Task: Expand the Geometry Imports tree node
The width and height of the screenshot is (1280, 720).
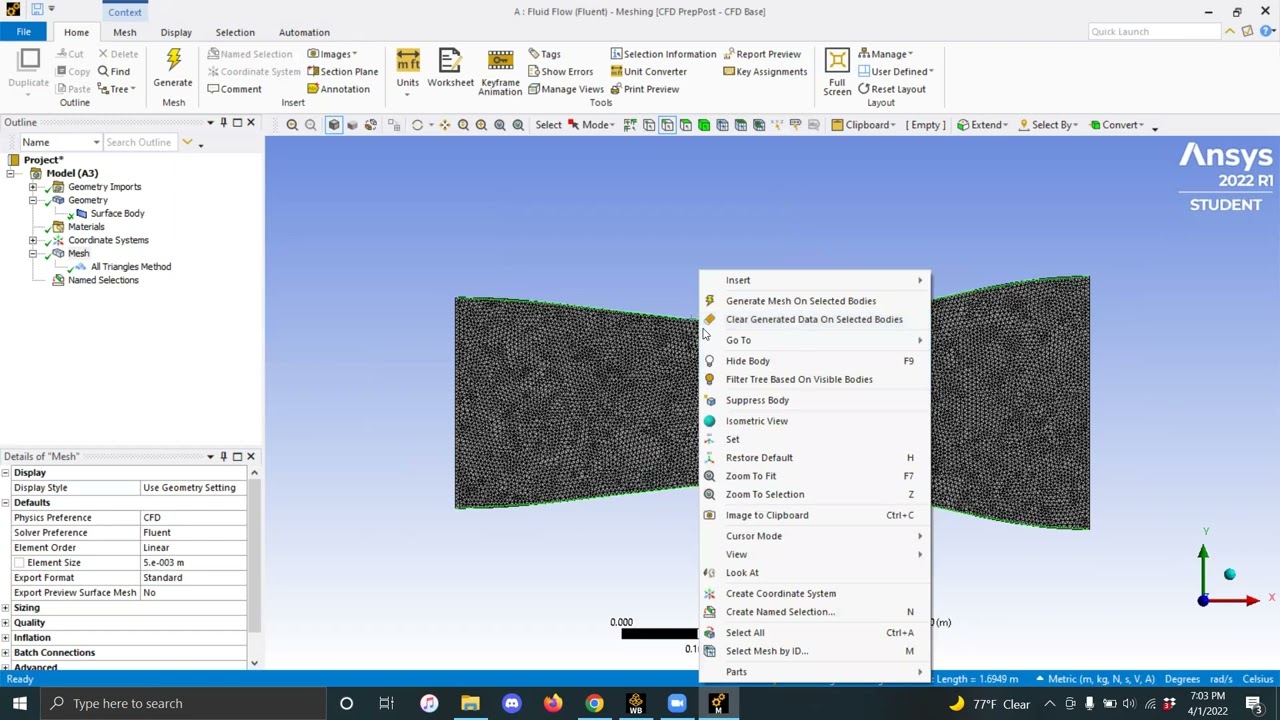Action: (33, 187)
